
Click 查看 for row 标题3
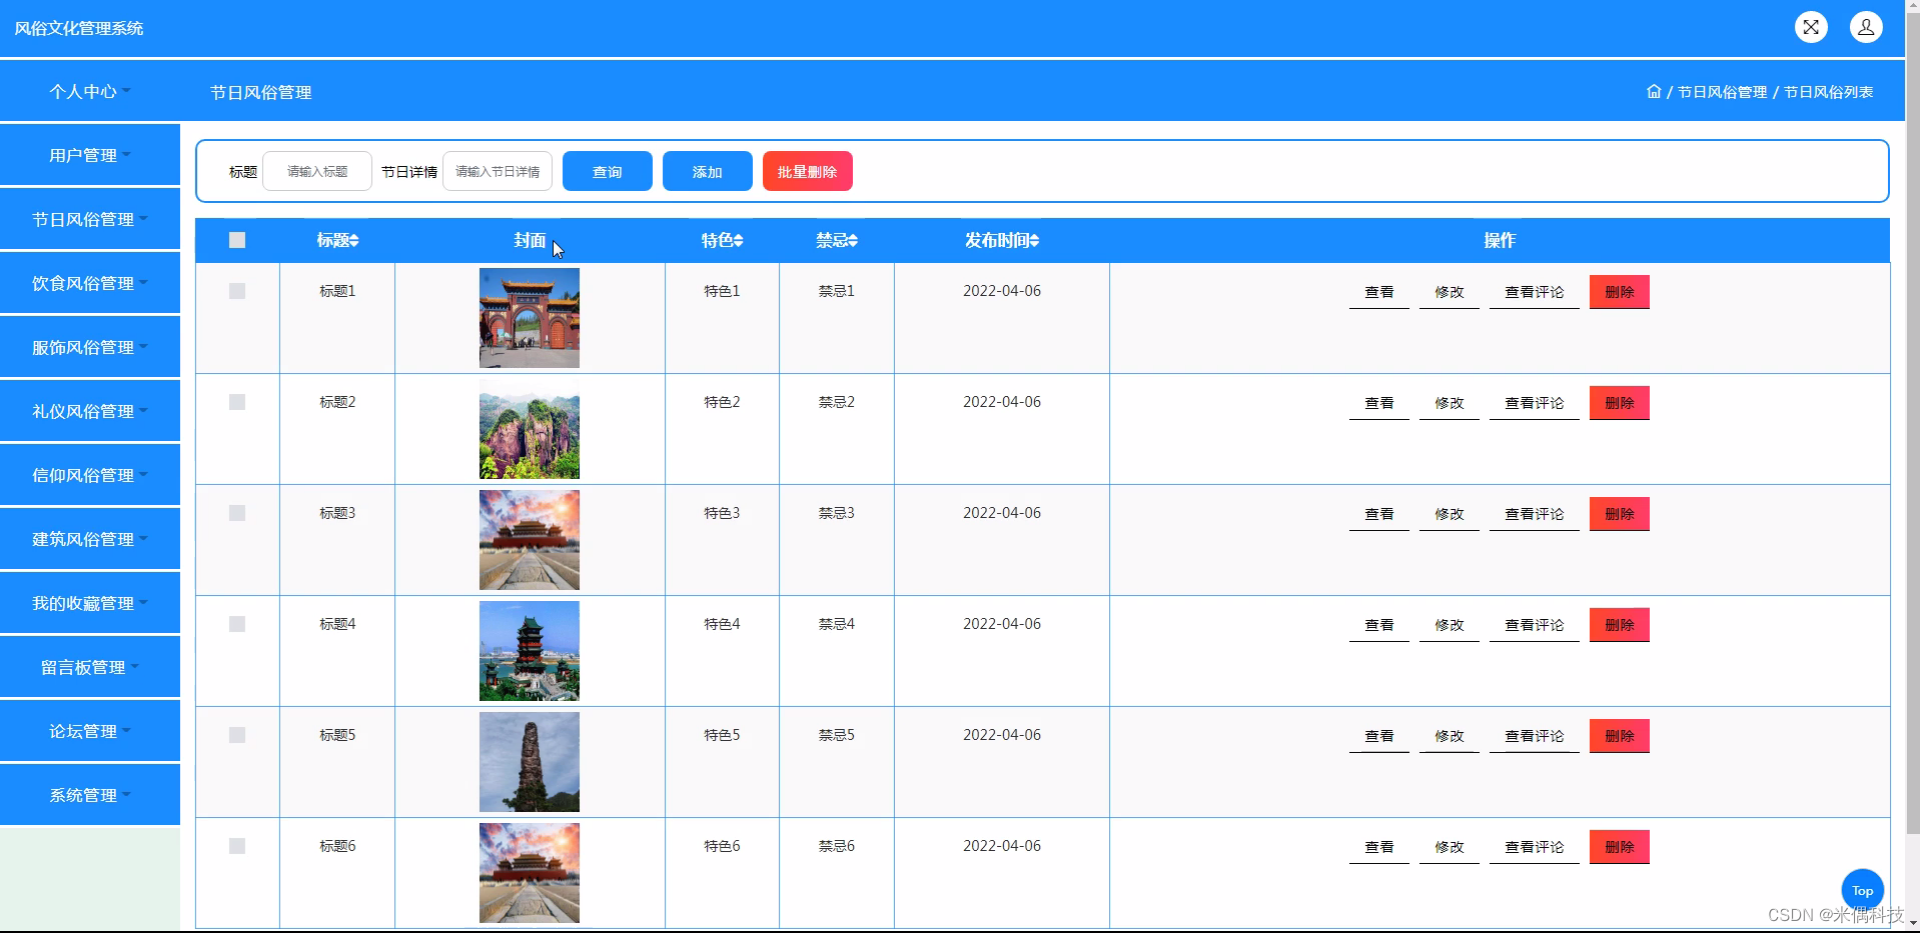point(1379,514)
